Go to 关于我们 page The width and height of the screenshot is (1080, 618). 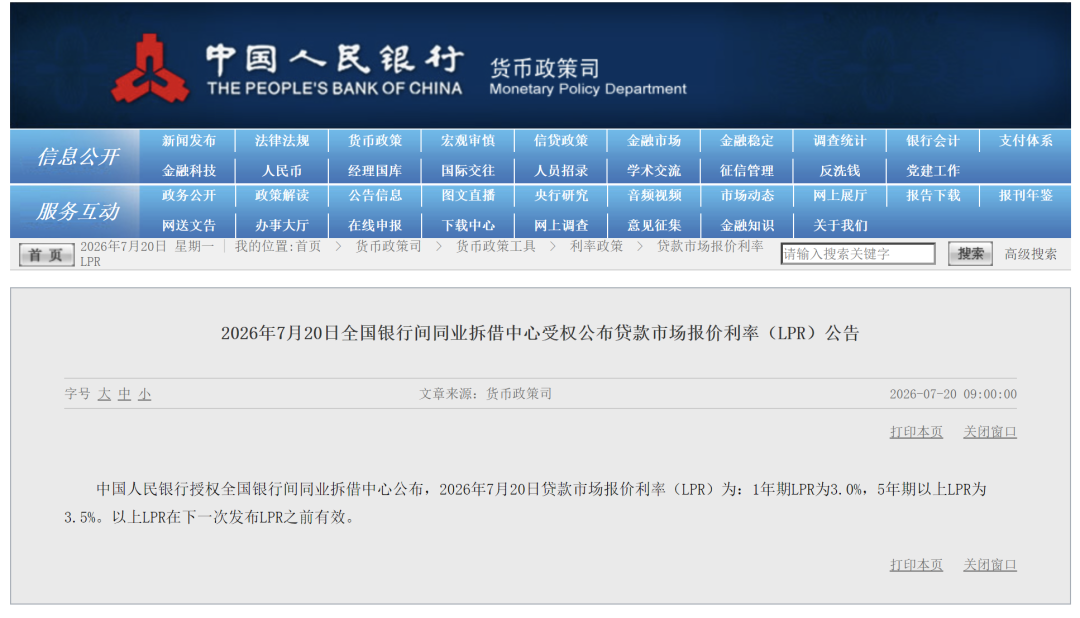(x=840, y=225)
